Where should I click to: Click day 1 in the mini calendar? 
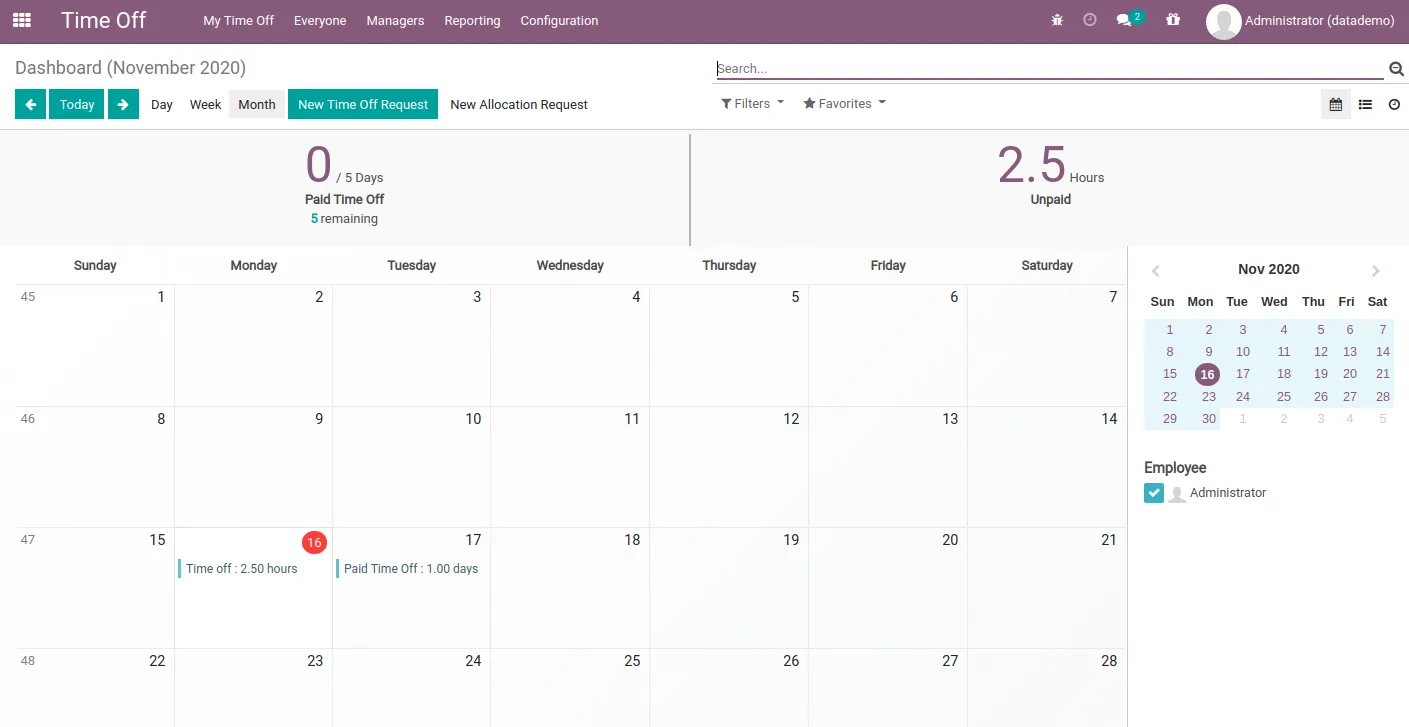1170,330
